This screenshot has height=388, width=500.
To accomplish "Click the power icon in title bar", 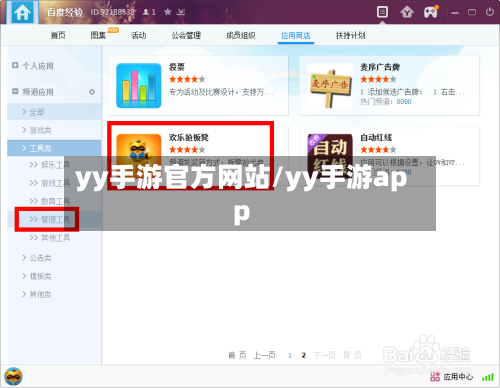I will point(489,12).
